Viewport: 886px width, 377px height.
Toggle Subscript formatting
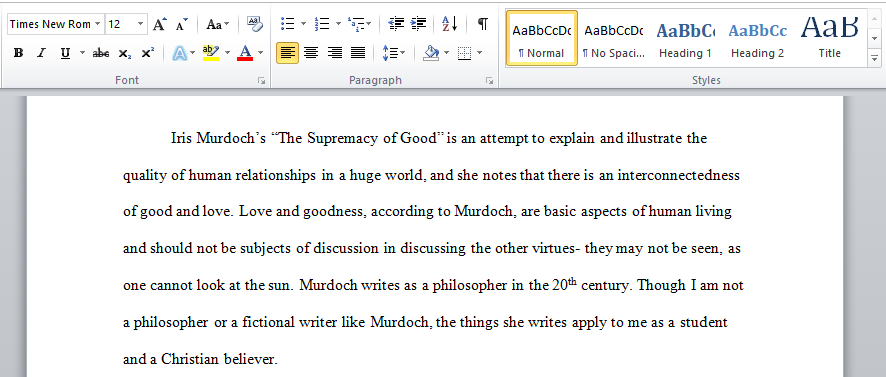tap(125, 53)
